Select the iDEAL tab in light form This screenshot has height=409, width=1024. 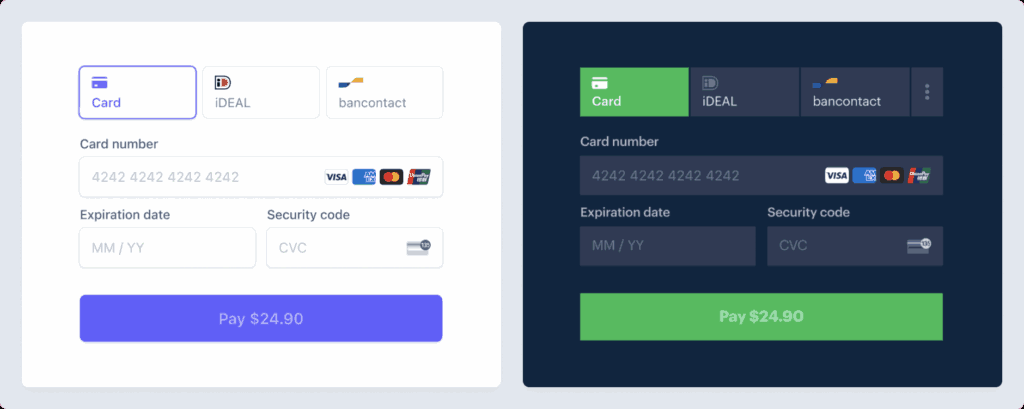click(261, 92)
